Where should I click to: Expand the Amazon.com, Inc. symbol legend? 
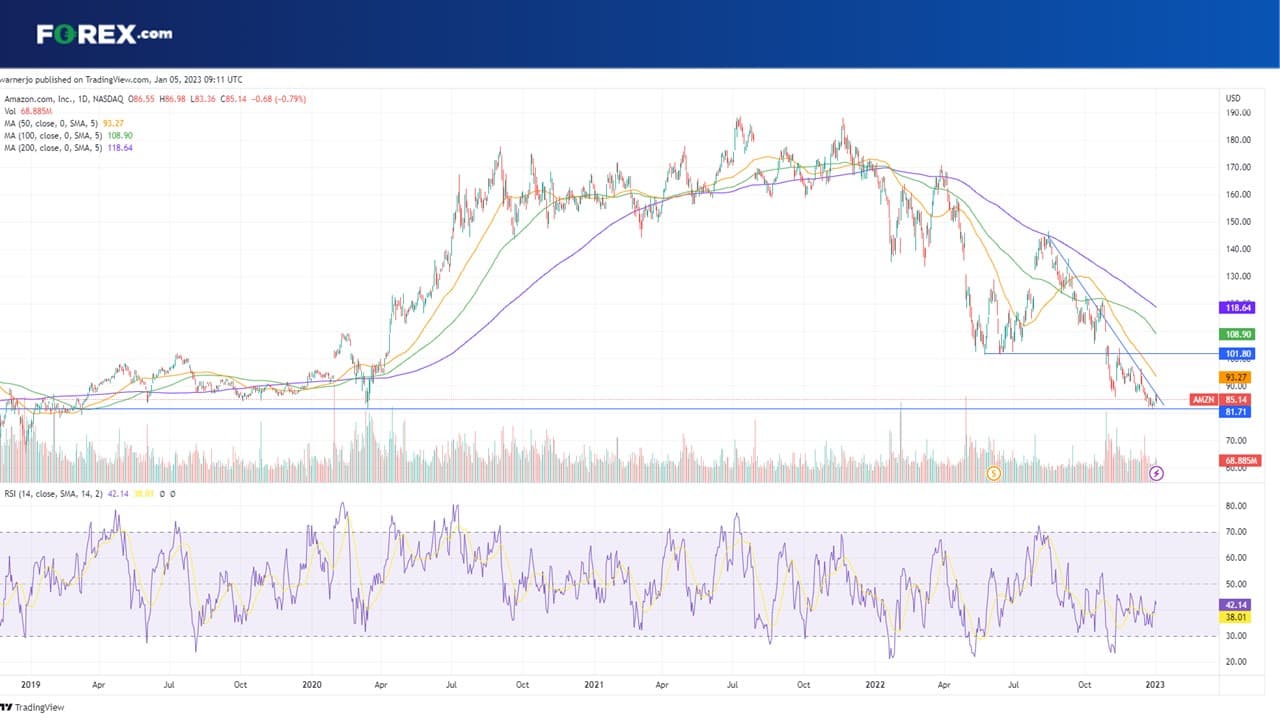click(155, 99)
